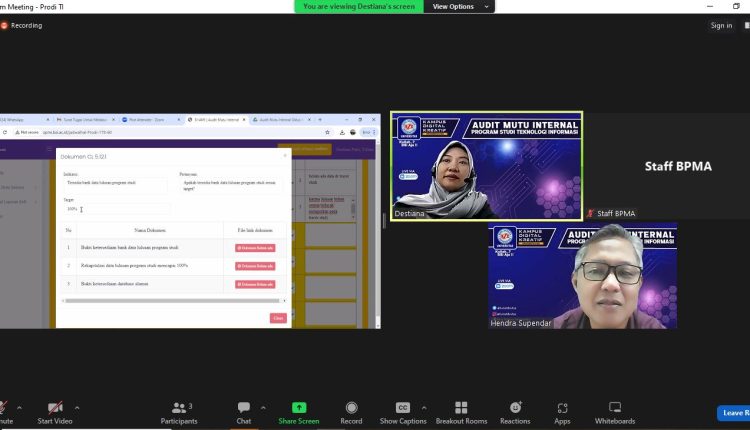Click right arrow of the dialog scrollbar

click(285, 301)
